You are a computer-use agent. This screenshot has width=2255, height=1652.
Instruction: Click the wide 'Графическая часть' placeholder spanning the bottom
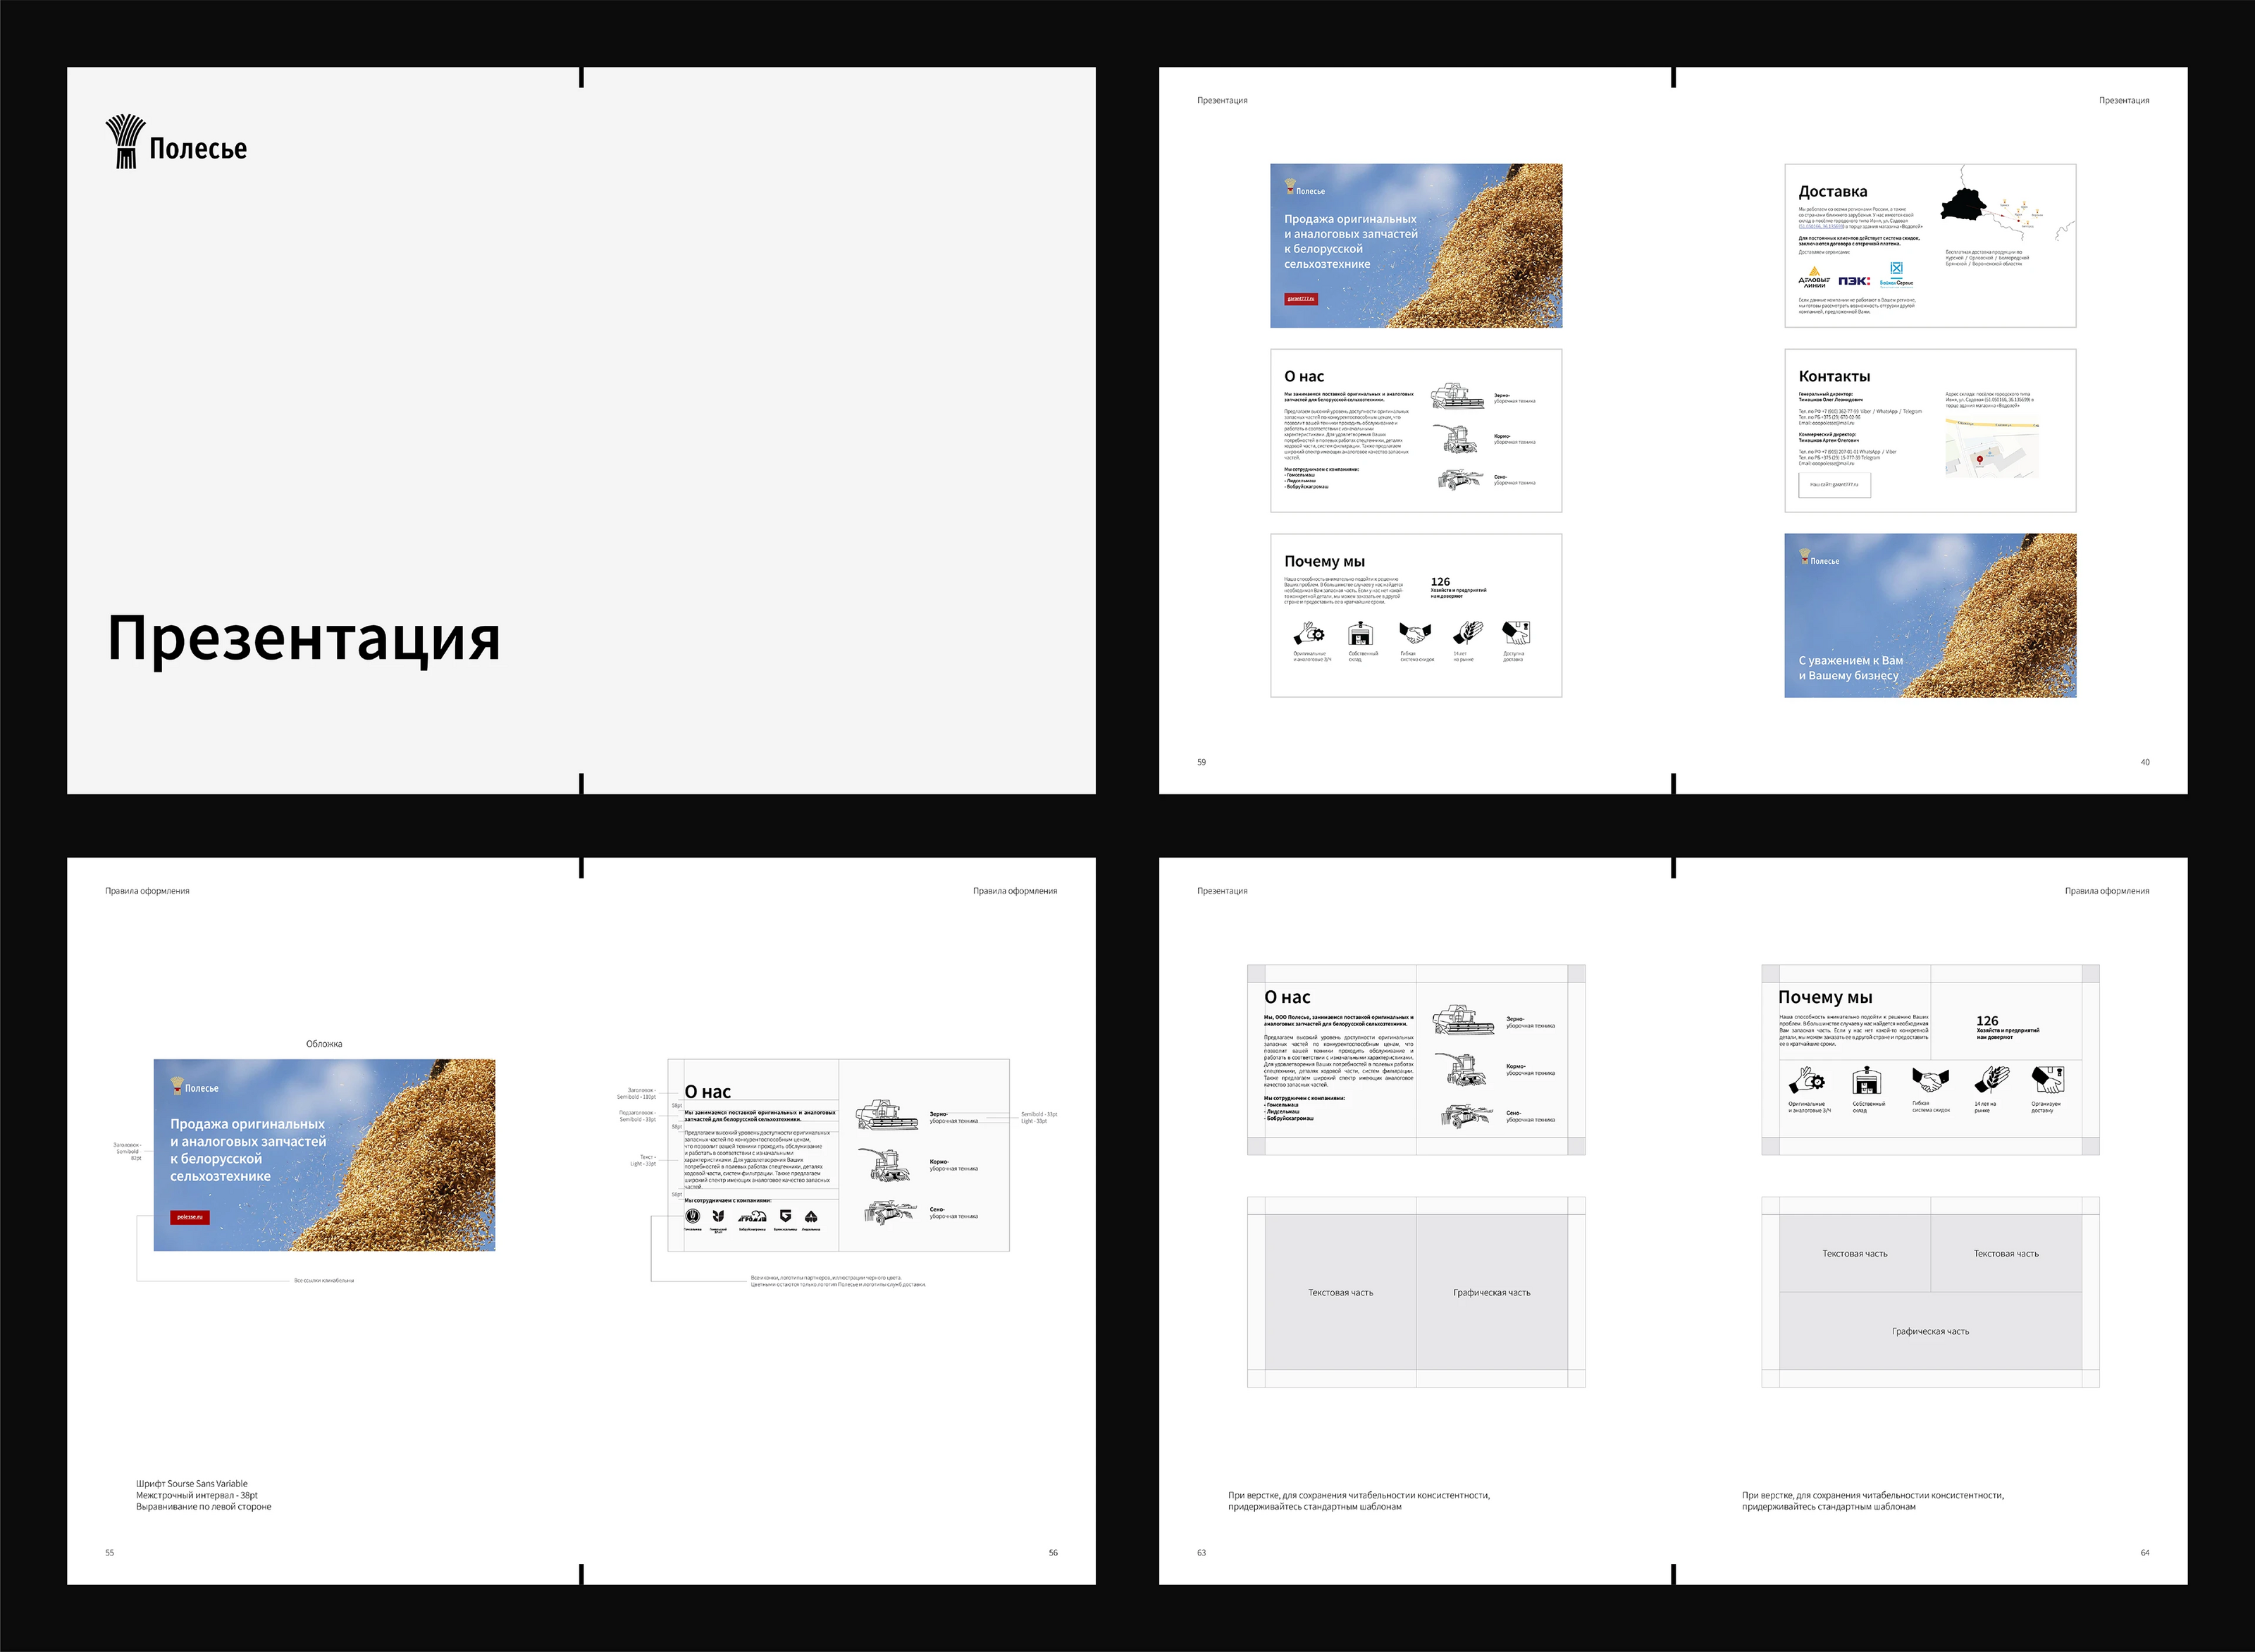pyautogui.click(x=1930, y=1331)
